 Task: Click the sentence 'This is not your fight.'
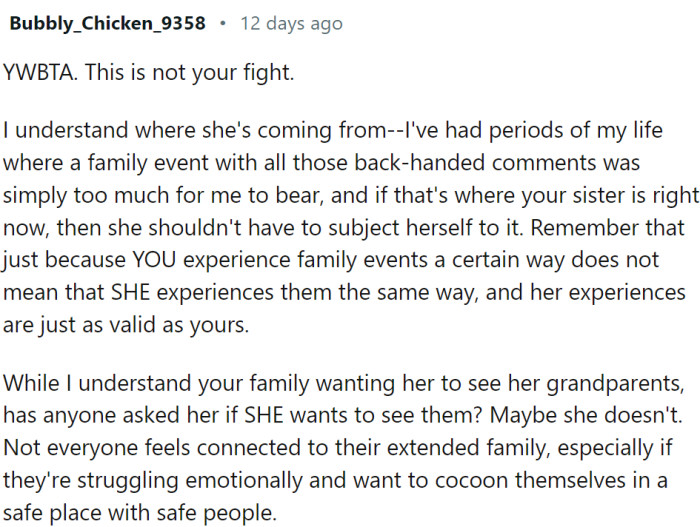tap(189, 72)
